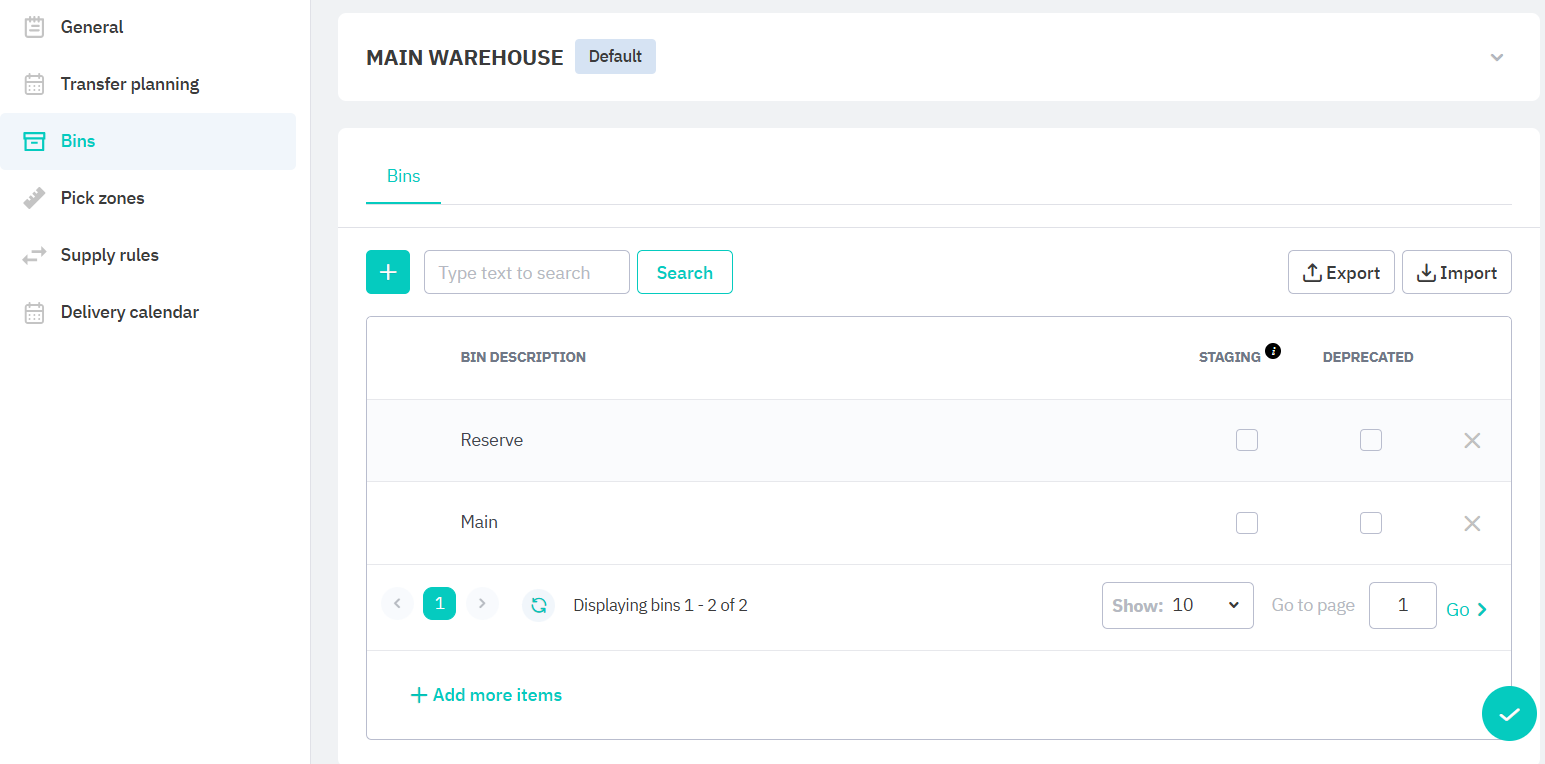Focus the bin search text field
Image resolution: width=1545 pixels, height=764 pixels.
[x=526, y=272]
